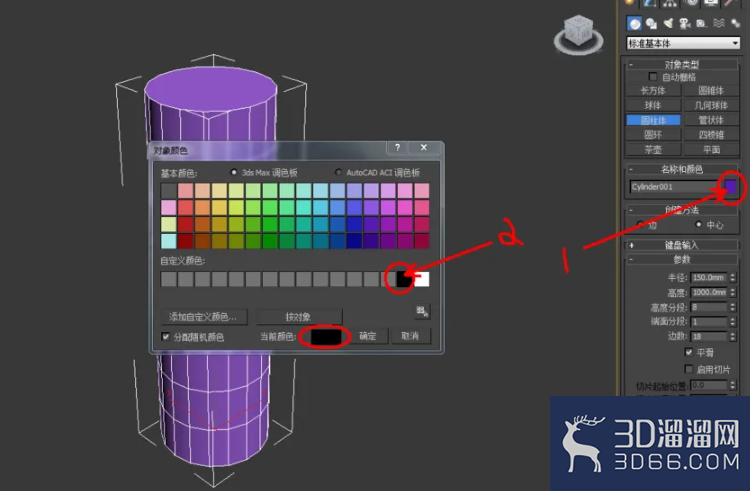This screenshot has height=491, width=750.
Task: Click the 球体 button
Action: pyautogui.click(x=653, y=105)
